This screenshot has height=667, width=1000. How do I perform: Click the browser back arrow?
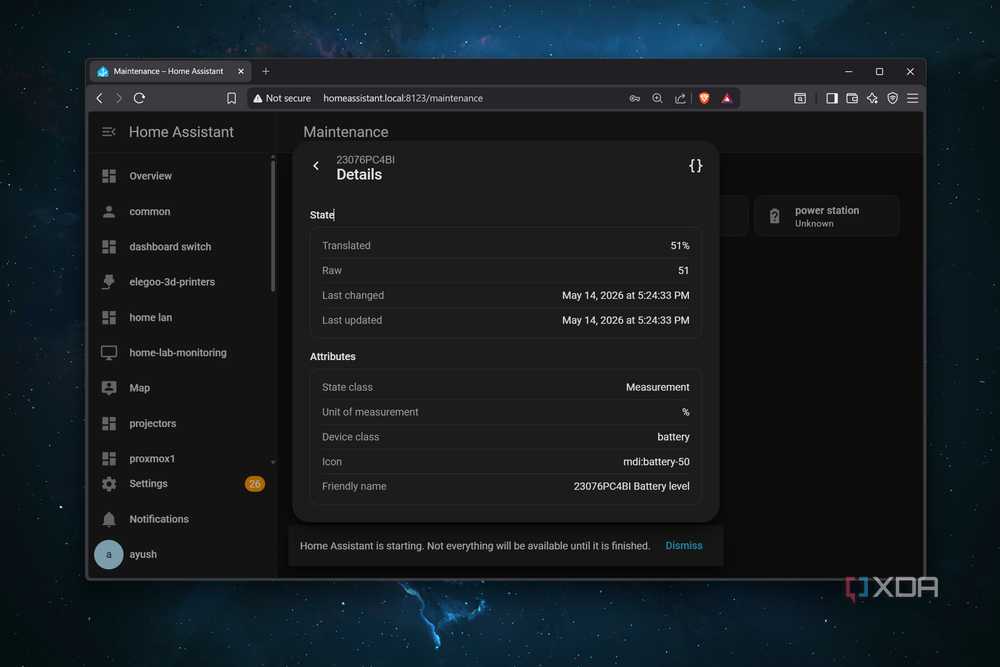[99, 98]
